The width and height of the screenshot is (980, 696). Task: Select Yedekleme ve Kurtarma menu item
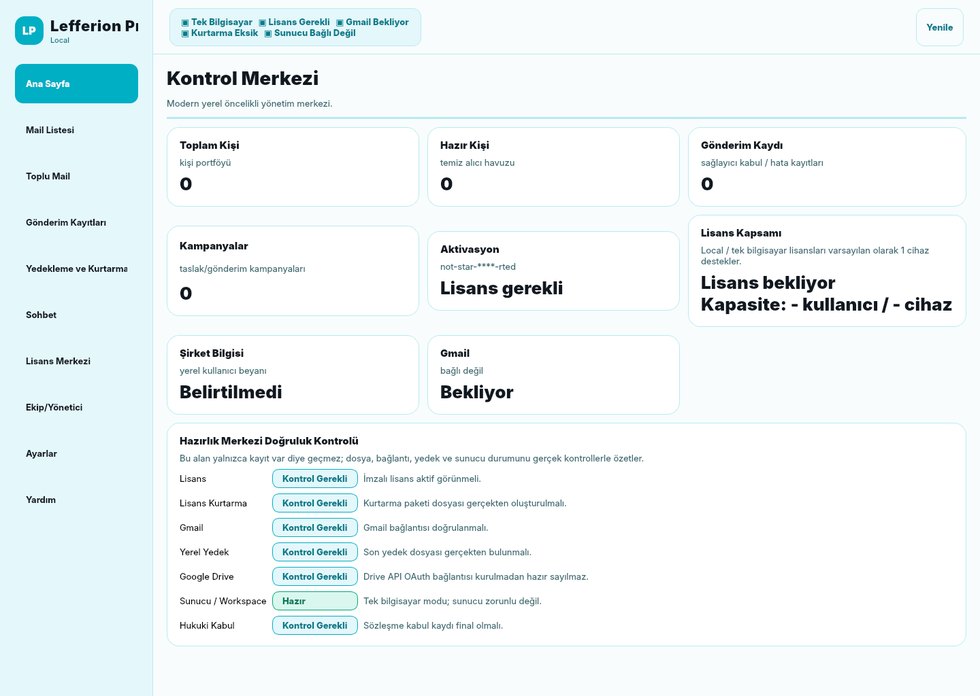tap(76, 269)
